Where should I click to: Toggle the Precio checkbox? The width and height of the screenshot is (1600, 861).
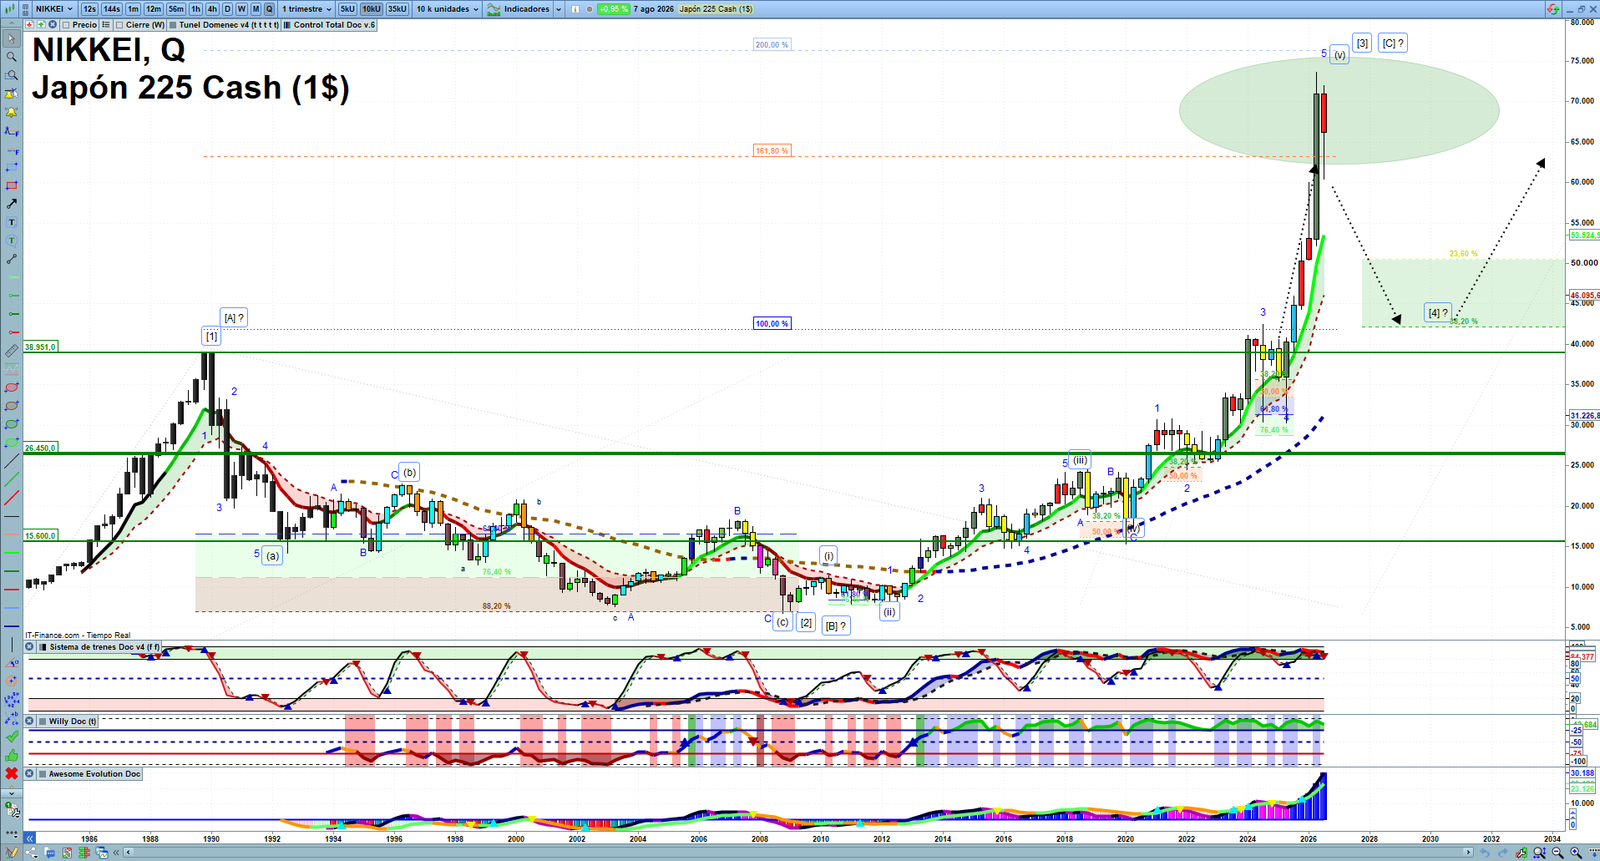click(x=66, y=25)
